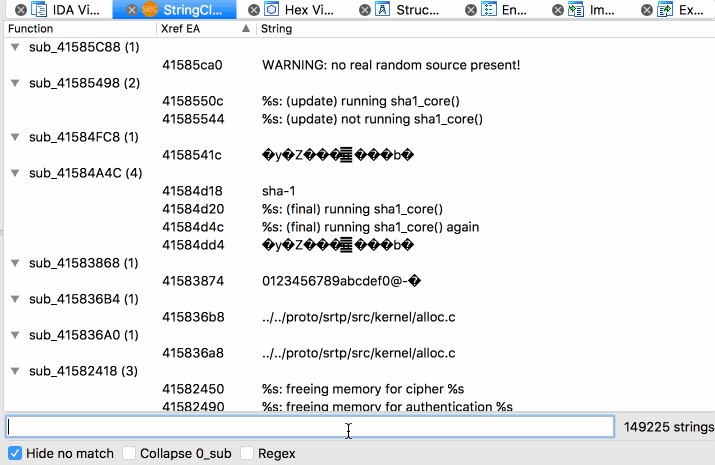Sort by the String column header

(x=486, y=29)
